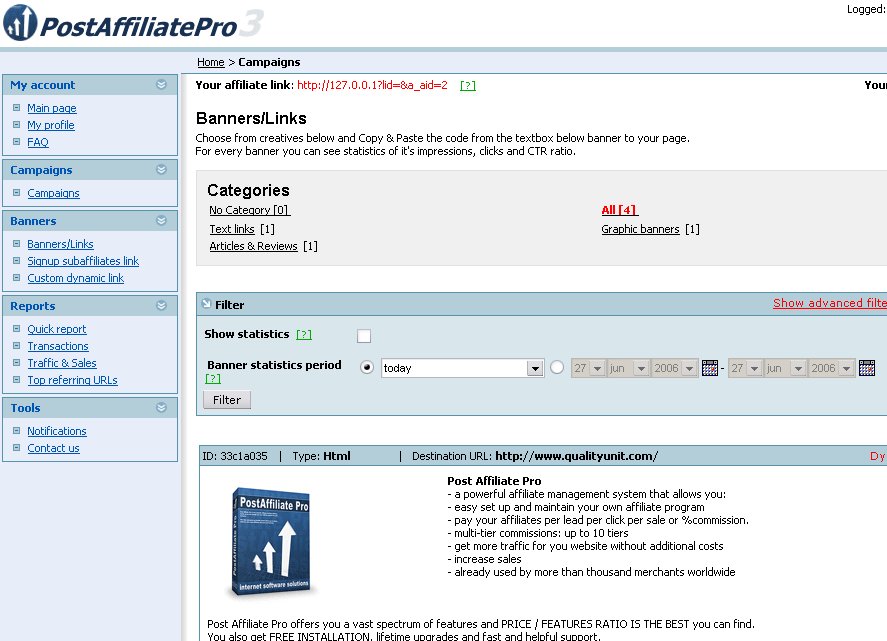Open Custom dynamic link page
Image resolution: width=887 pixels, height=641 pixels.
pos(76,278)
